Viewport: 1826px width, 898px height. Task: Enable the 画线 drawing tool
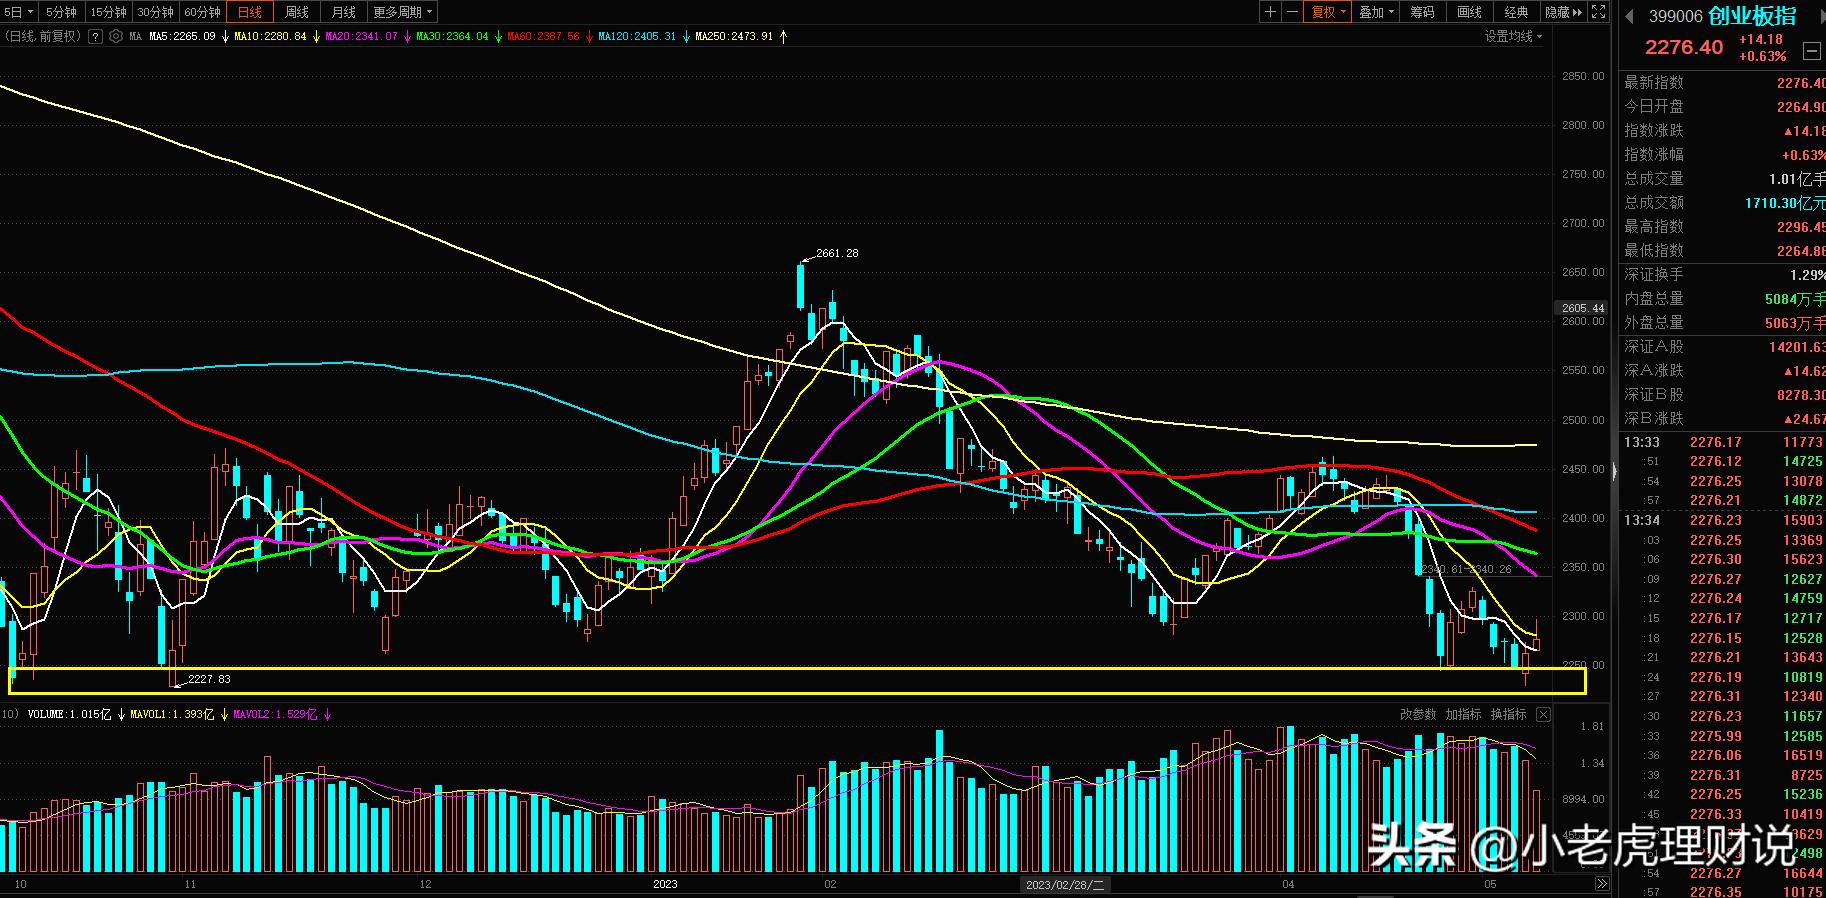1469,12
